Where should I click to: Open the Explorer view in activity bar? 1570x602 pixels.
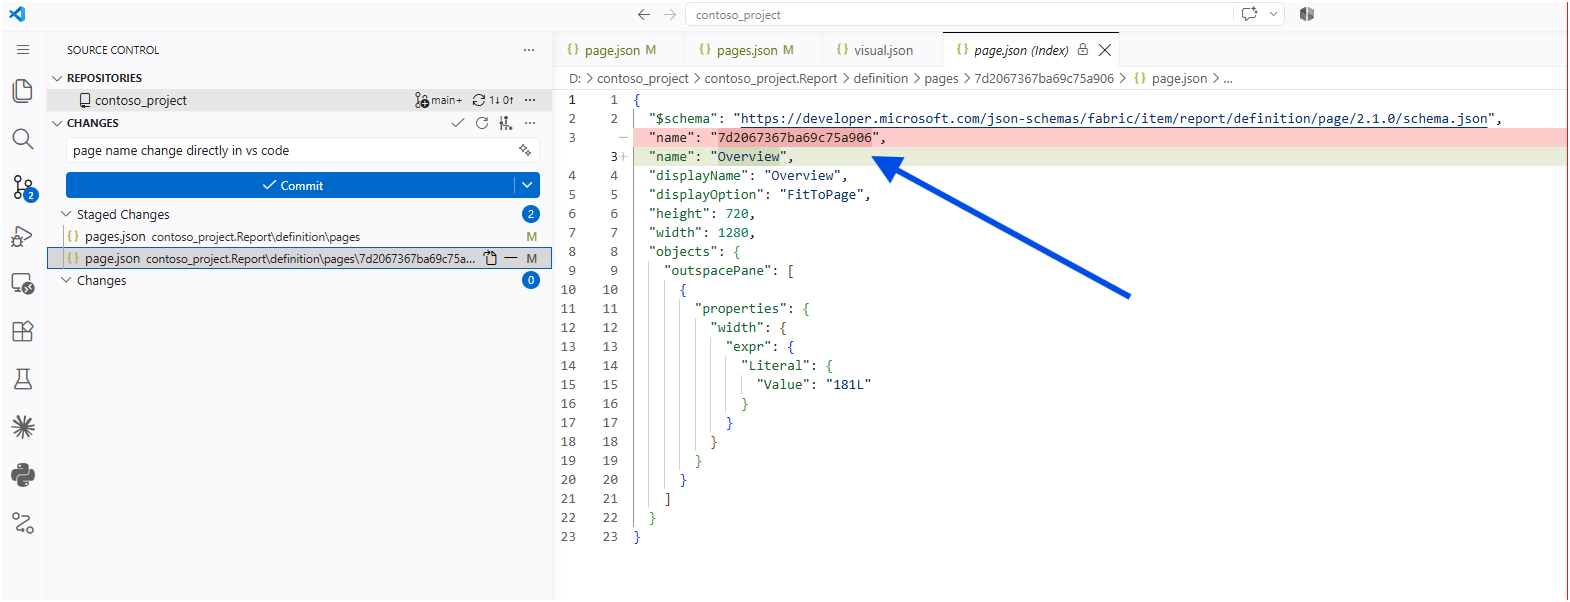(x=23, y=91)
